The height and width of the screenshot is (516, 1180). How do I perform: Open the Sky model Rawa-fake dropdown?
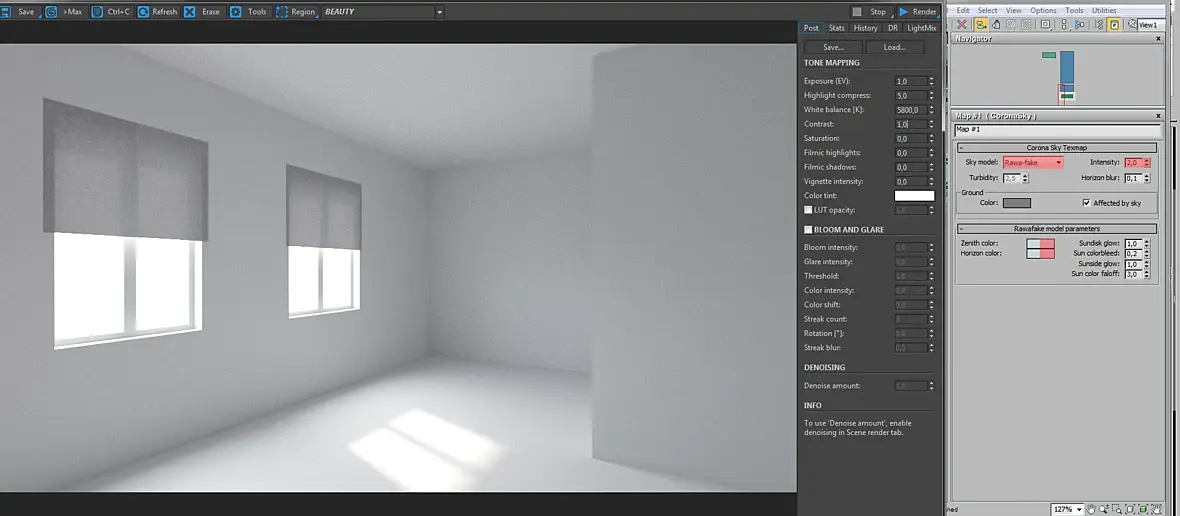click(x=1032, y=162)
